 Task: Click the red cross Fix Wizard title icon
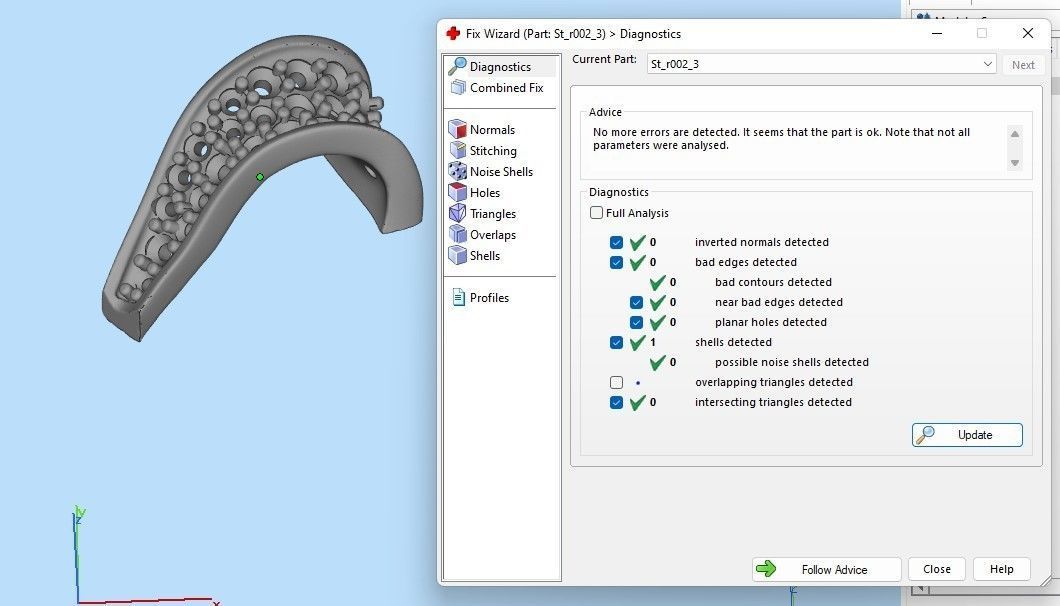(x=453, y=33)
